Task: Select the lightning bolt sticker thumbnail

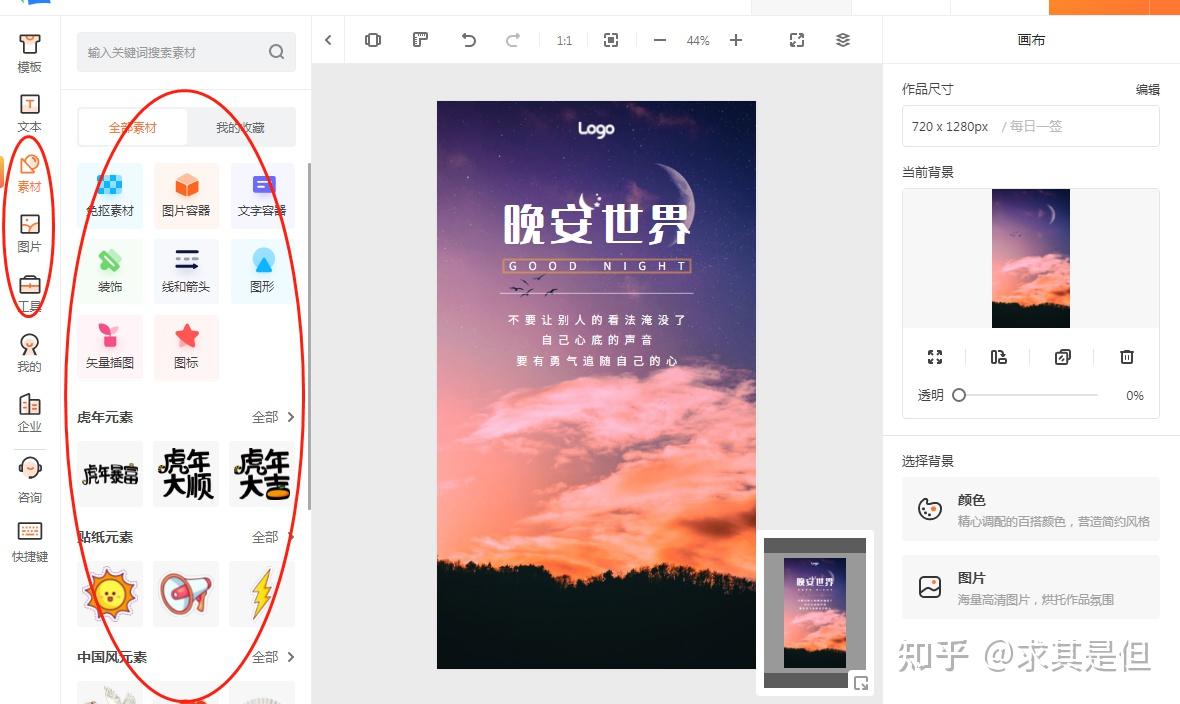Action: (262, 594)
